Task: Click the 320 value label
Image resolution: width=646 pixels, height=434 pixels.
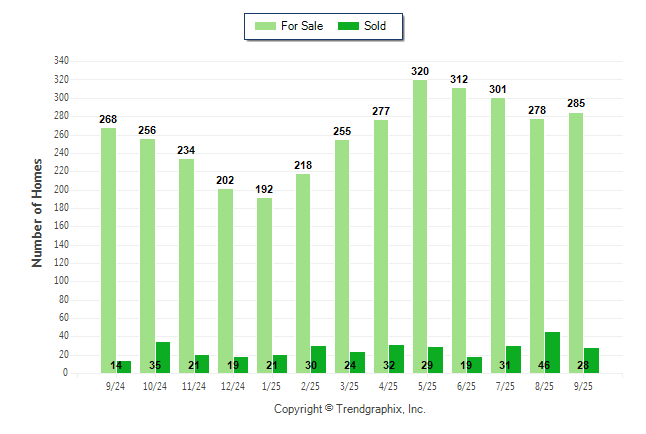Action: pos(420,72)
